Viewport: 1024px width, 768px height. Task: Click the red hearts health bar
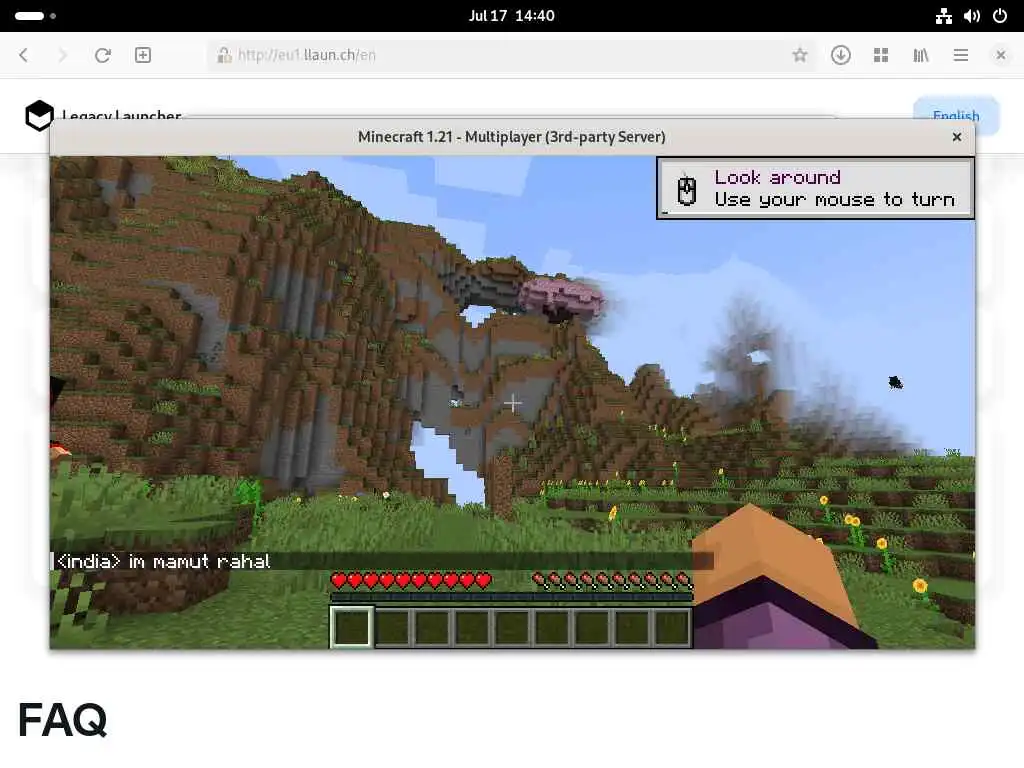click(411, 580)
